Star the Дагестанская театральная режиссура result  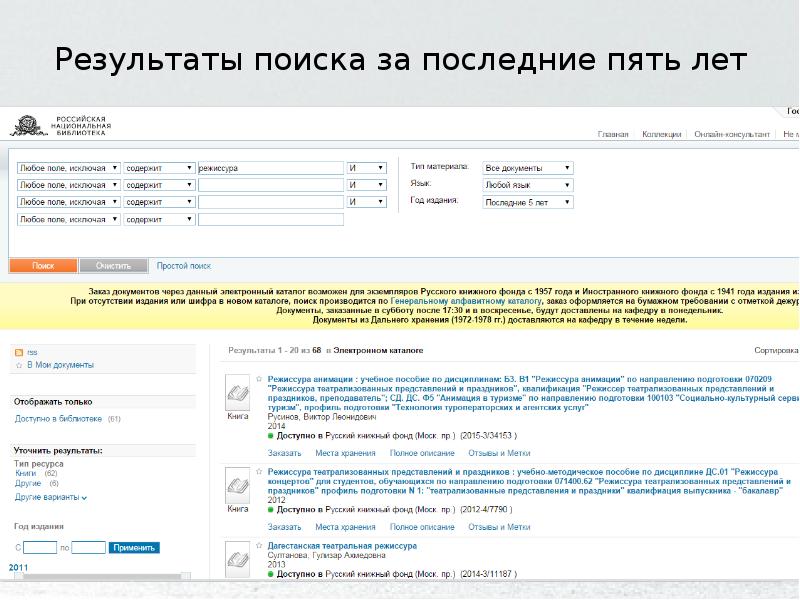click(x=260, y=546)
